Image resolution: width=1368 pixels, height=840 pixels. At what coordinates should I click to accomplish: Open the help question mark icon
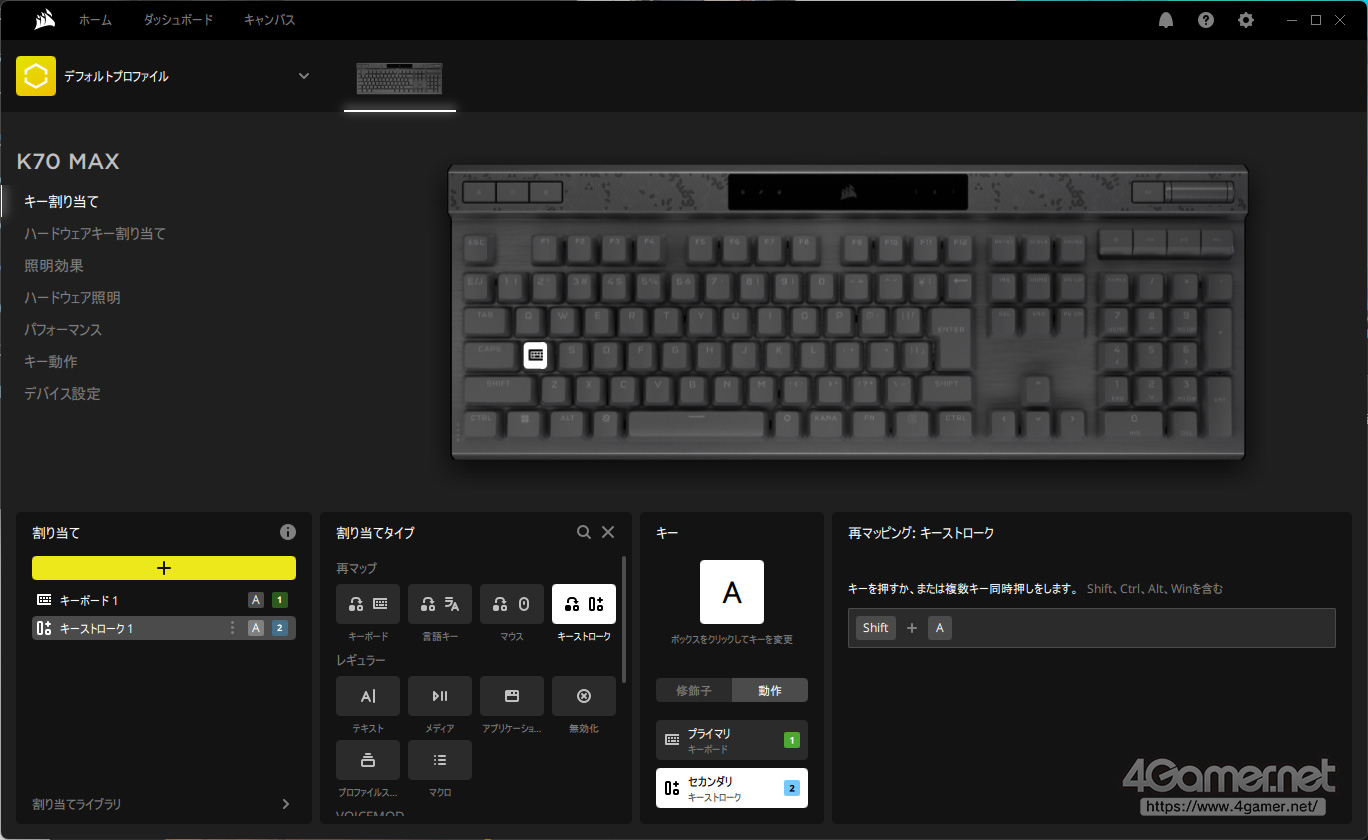[x=1206, y=20]
